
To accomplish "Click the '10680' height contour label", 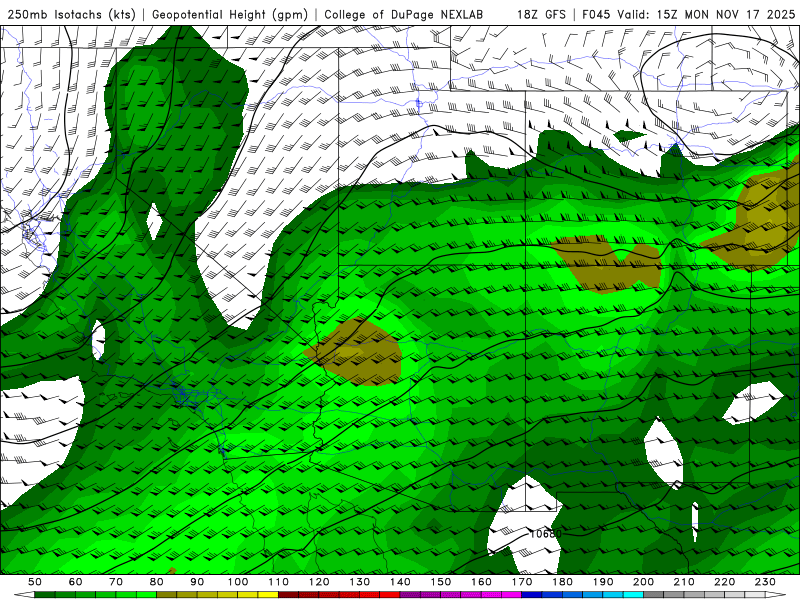I will pos(545,534).
